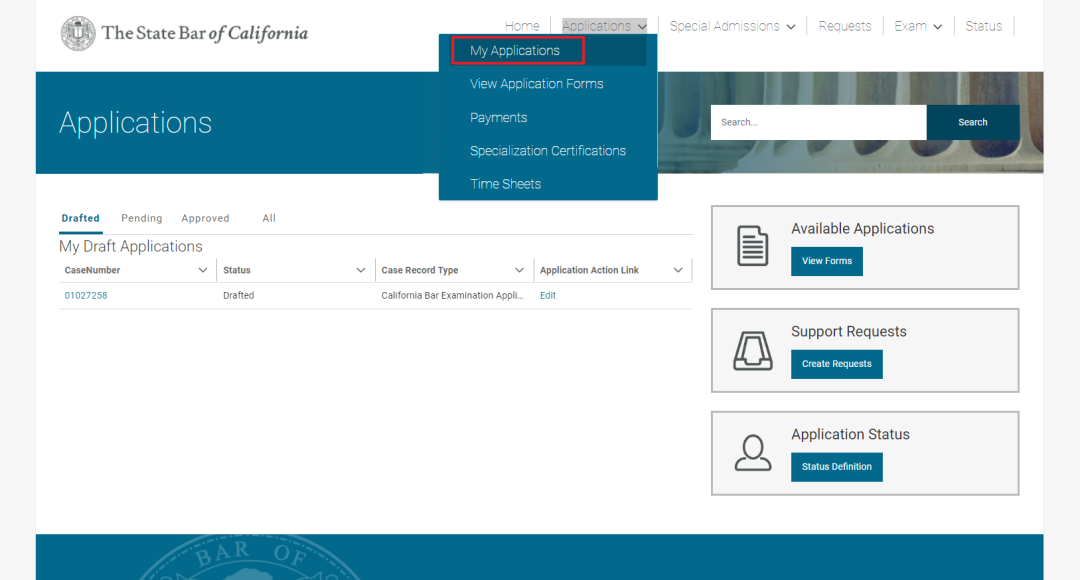The height and width of the screenshot is (580, 1080).
Task: Click the Search button
Action: 973,122
